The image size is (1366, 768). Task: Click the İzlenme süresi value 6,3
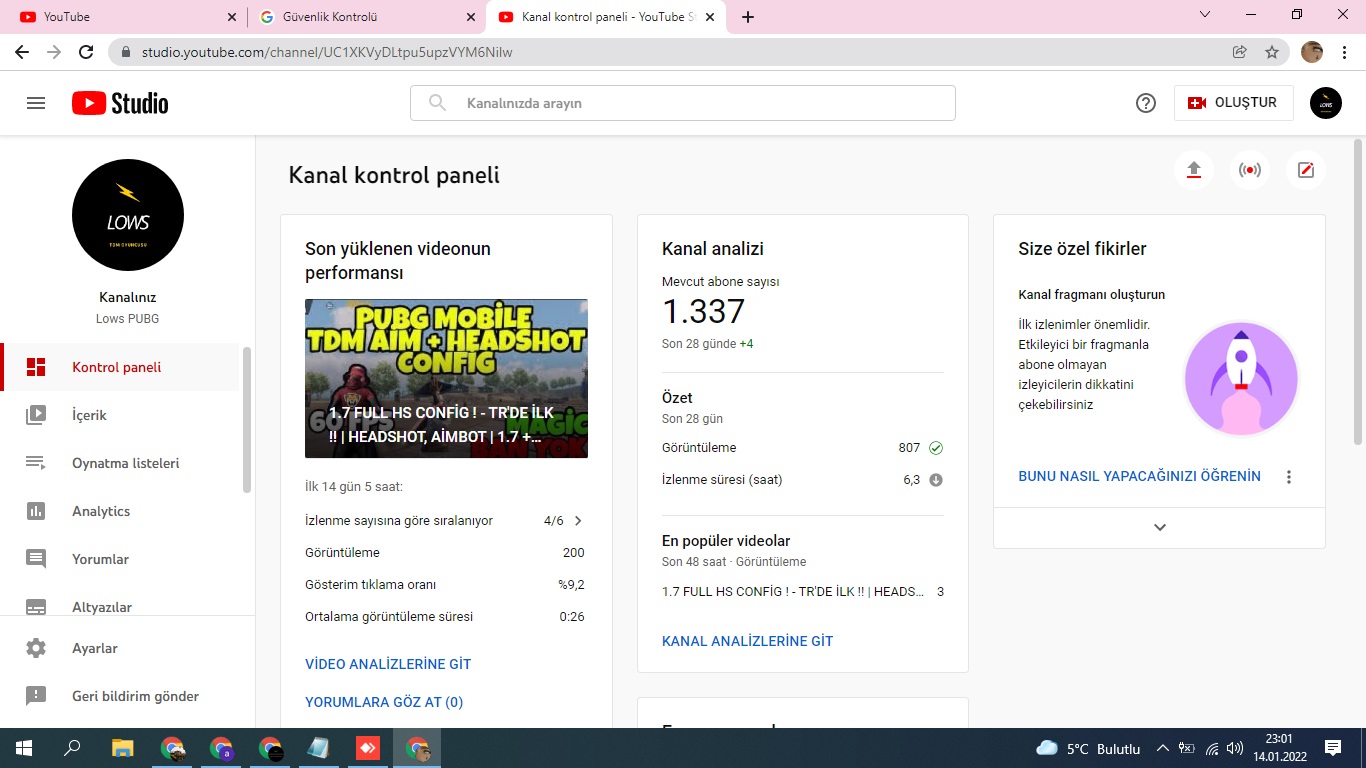(912, 480)
